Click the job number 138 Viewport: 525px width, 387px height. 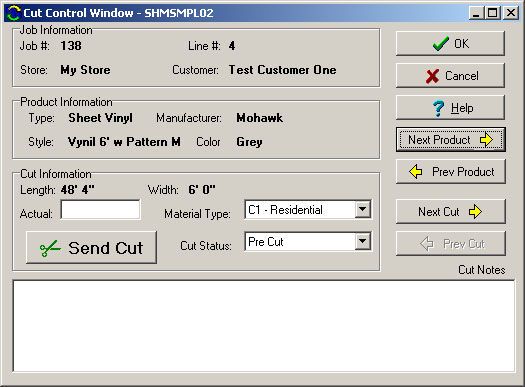(x=71, y=46)
